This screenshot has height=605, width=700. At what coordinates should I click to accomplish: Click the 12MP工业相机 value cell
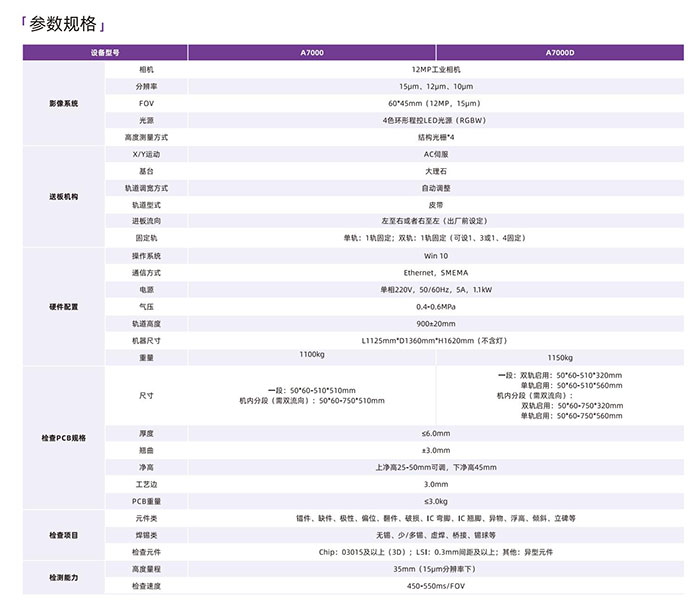435,69
